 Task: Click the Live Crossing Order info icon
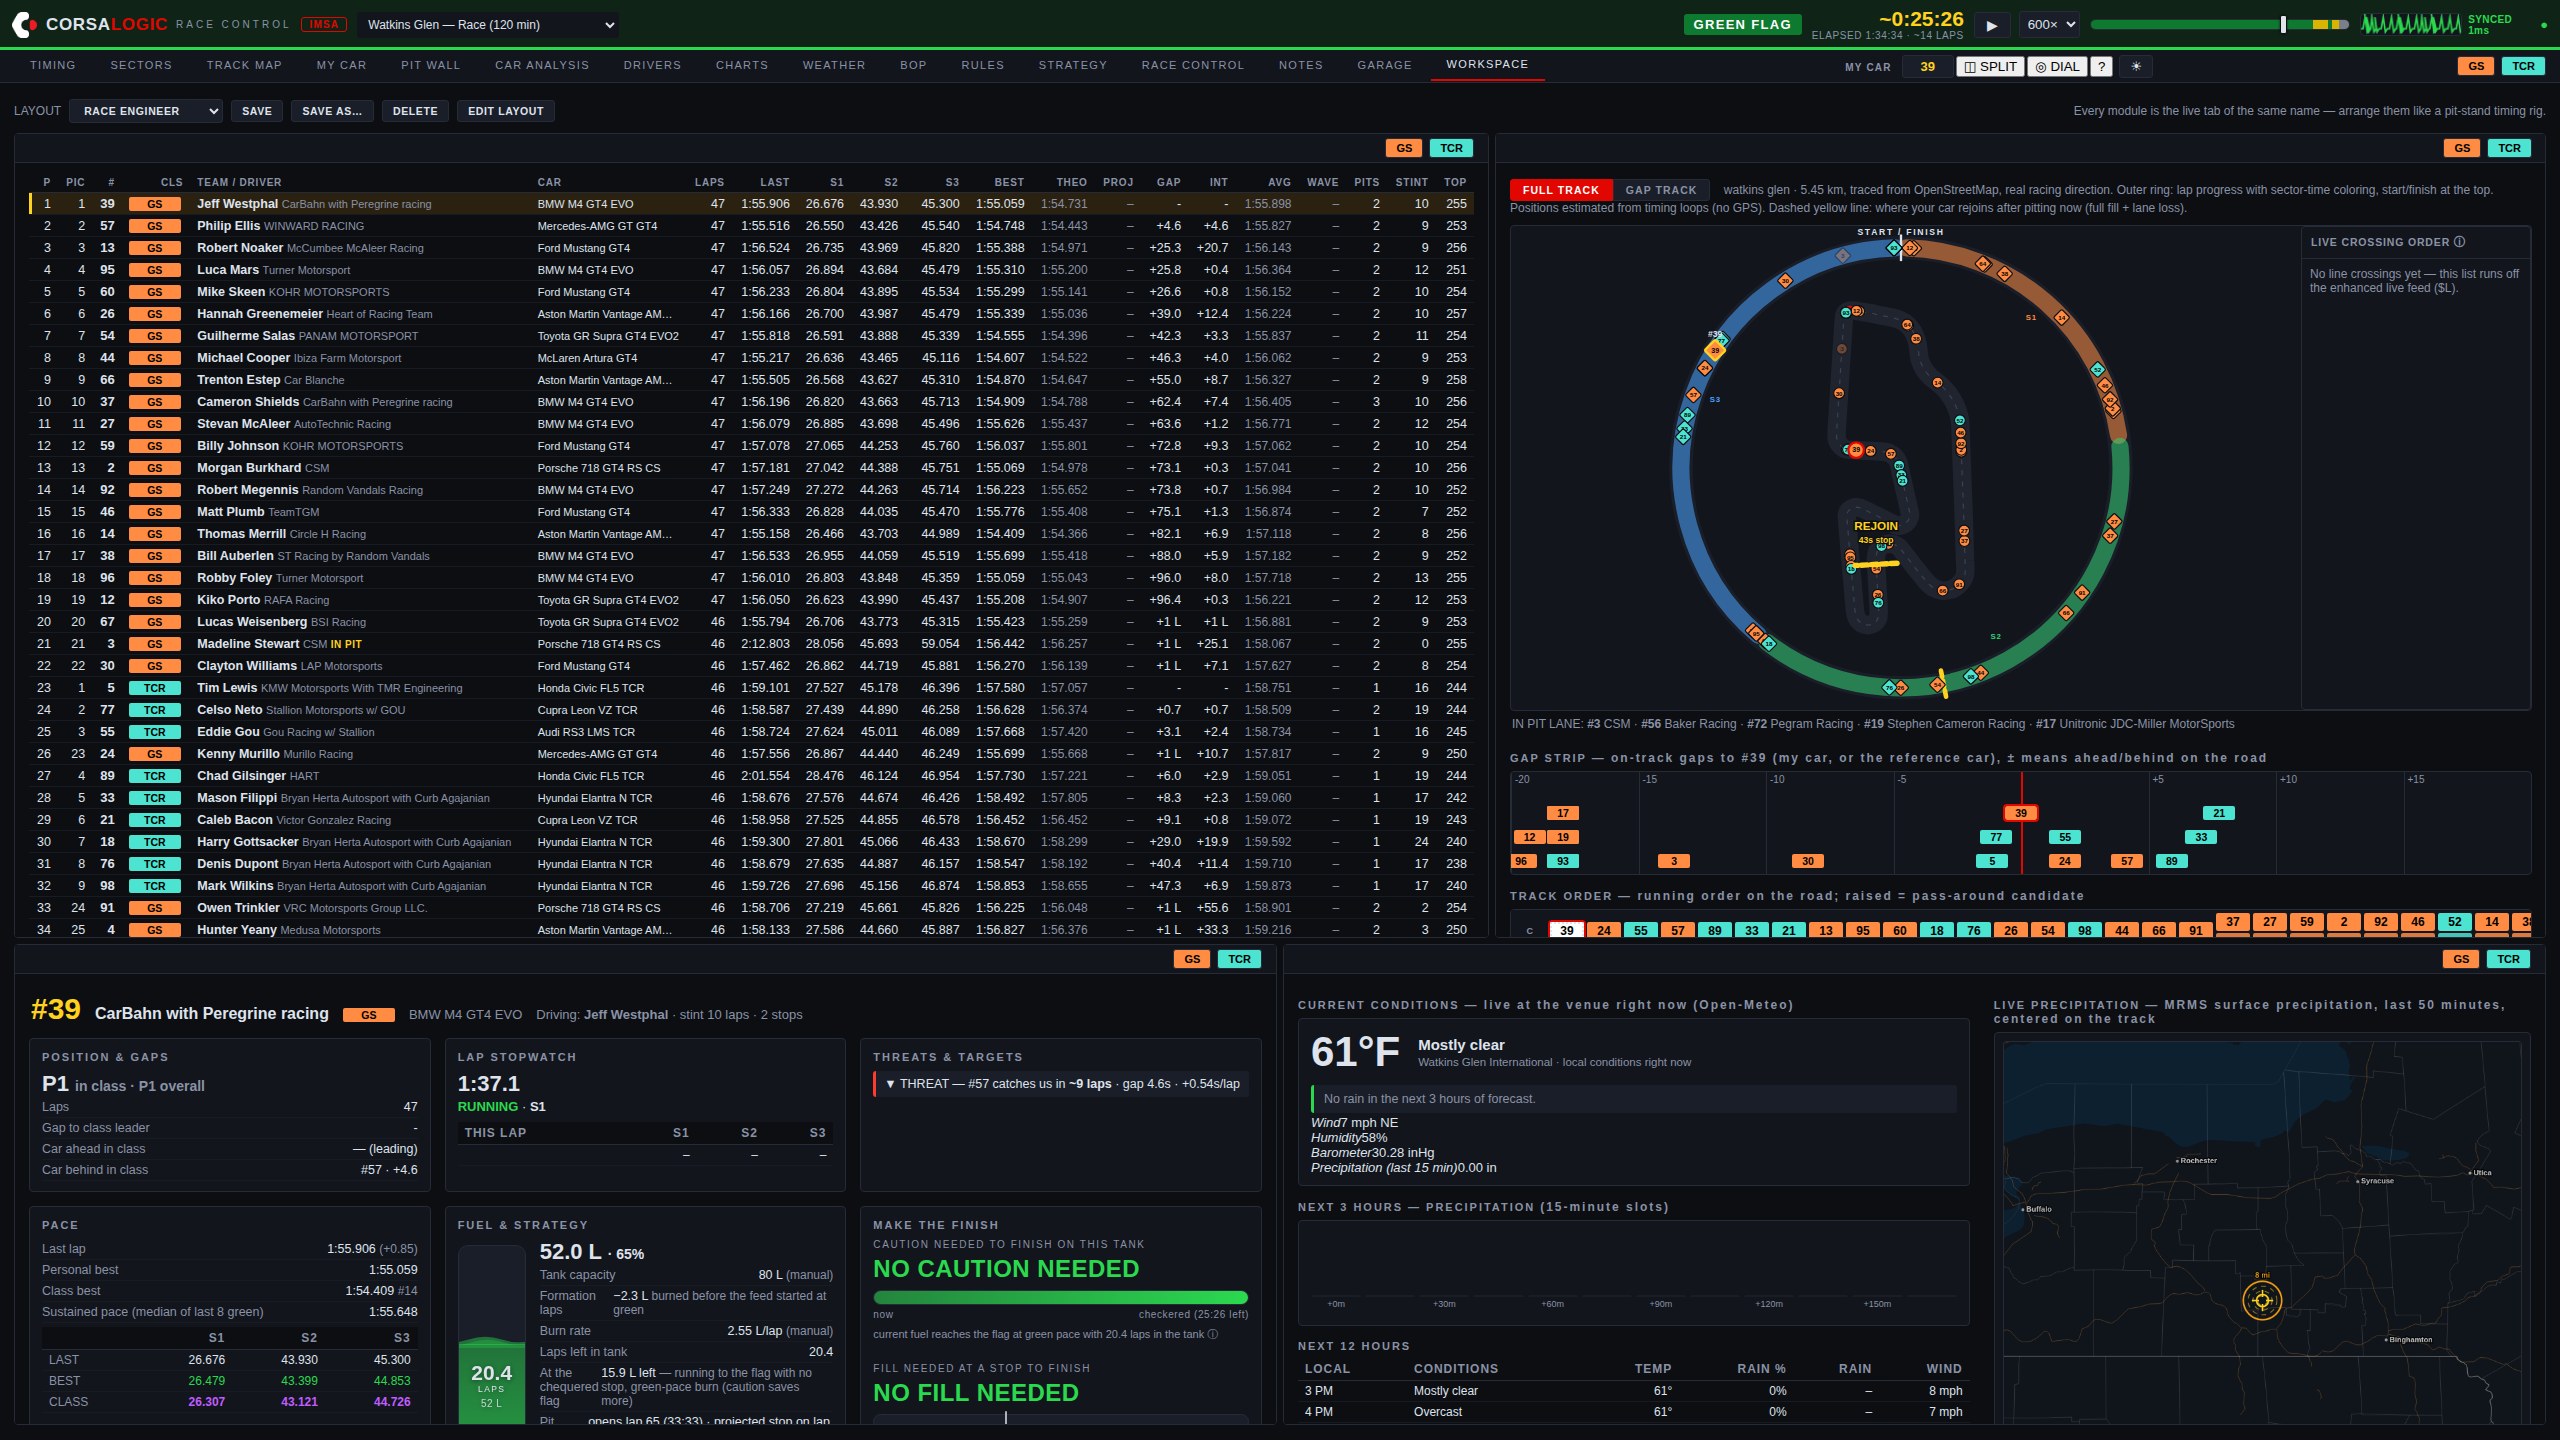(2460, 242)
